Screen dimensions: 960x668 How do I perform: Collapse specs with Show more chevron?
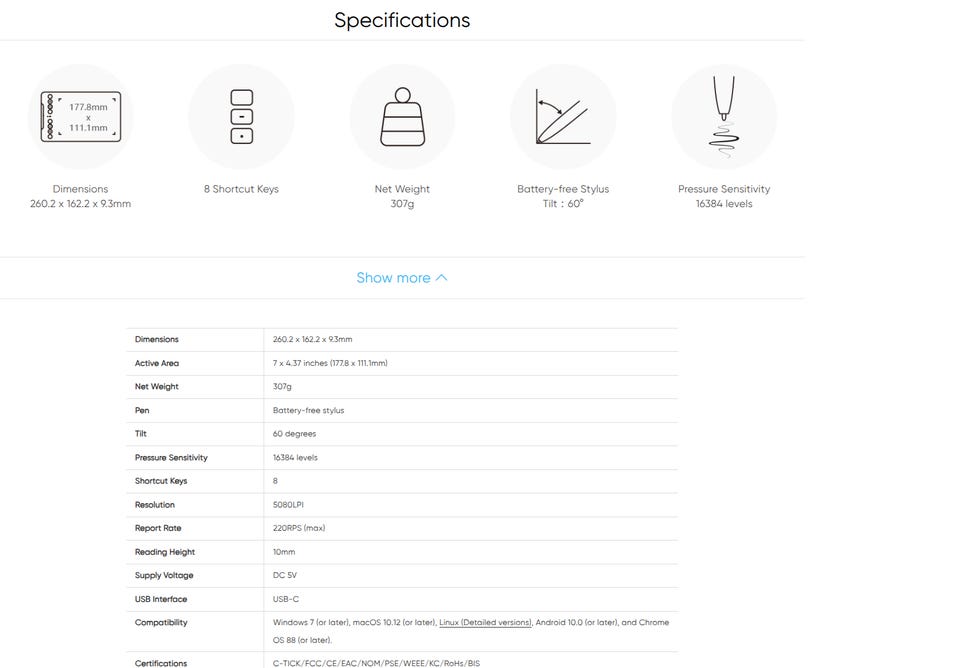(442, 278)
